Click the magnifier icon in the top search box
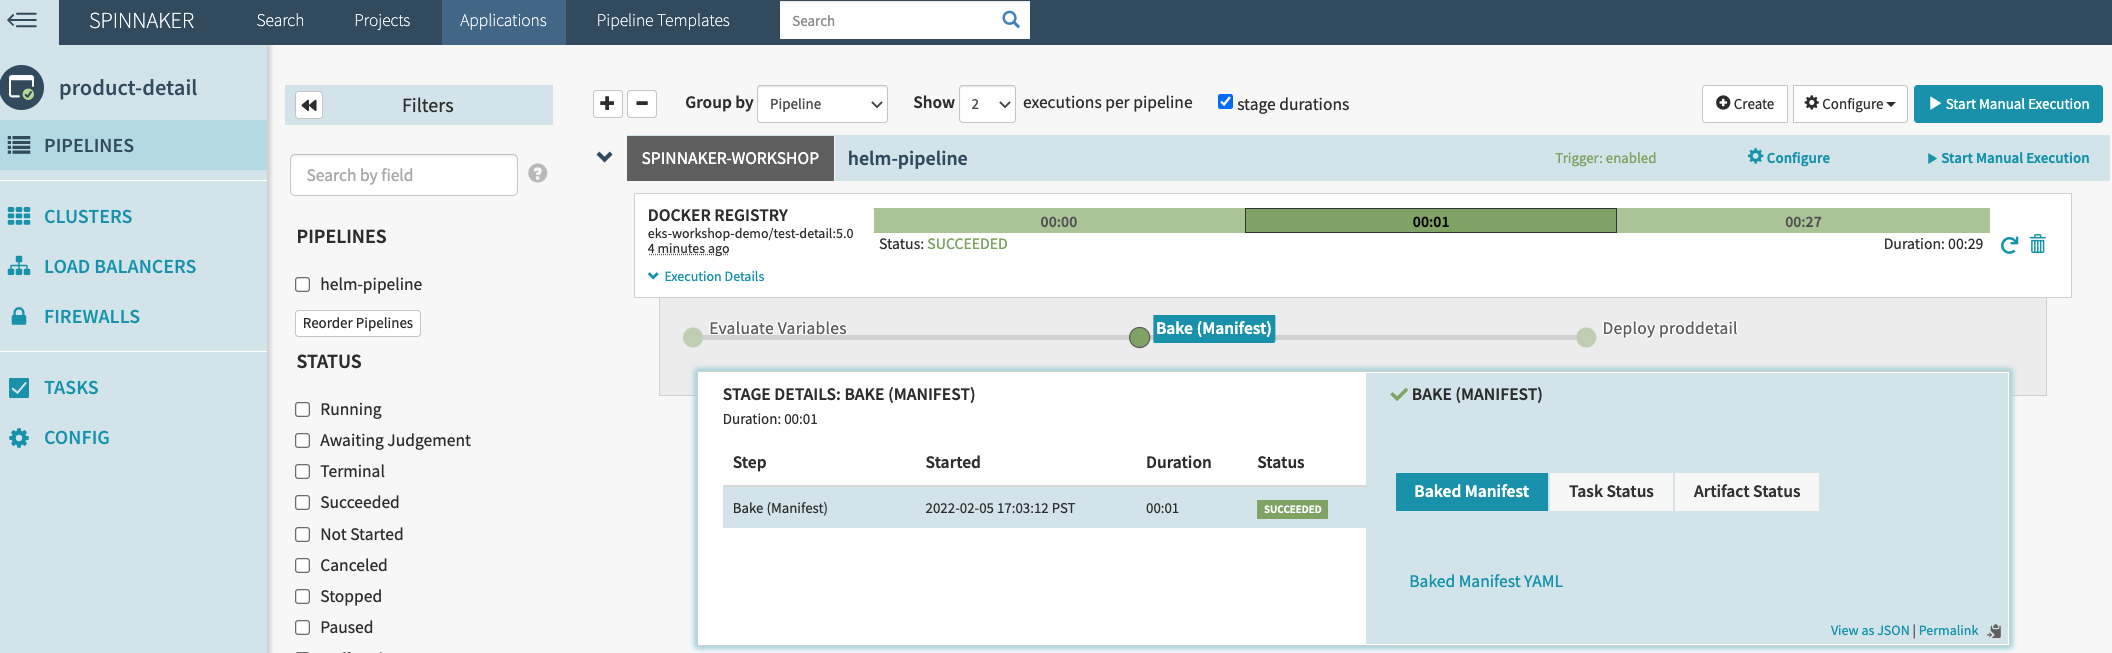 [1011, 19]
